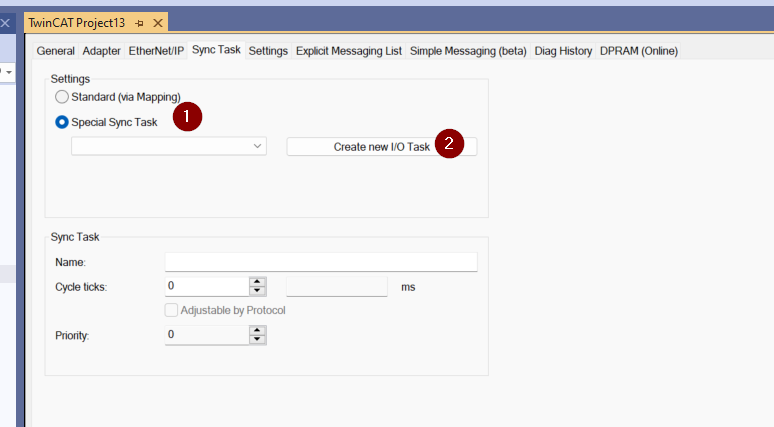Click into the Sync Task Name field
This screenshot has height=427, width=774.
[x=321, y=262]
